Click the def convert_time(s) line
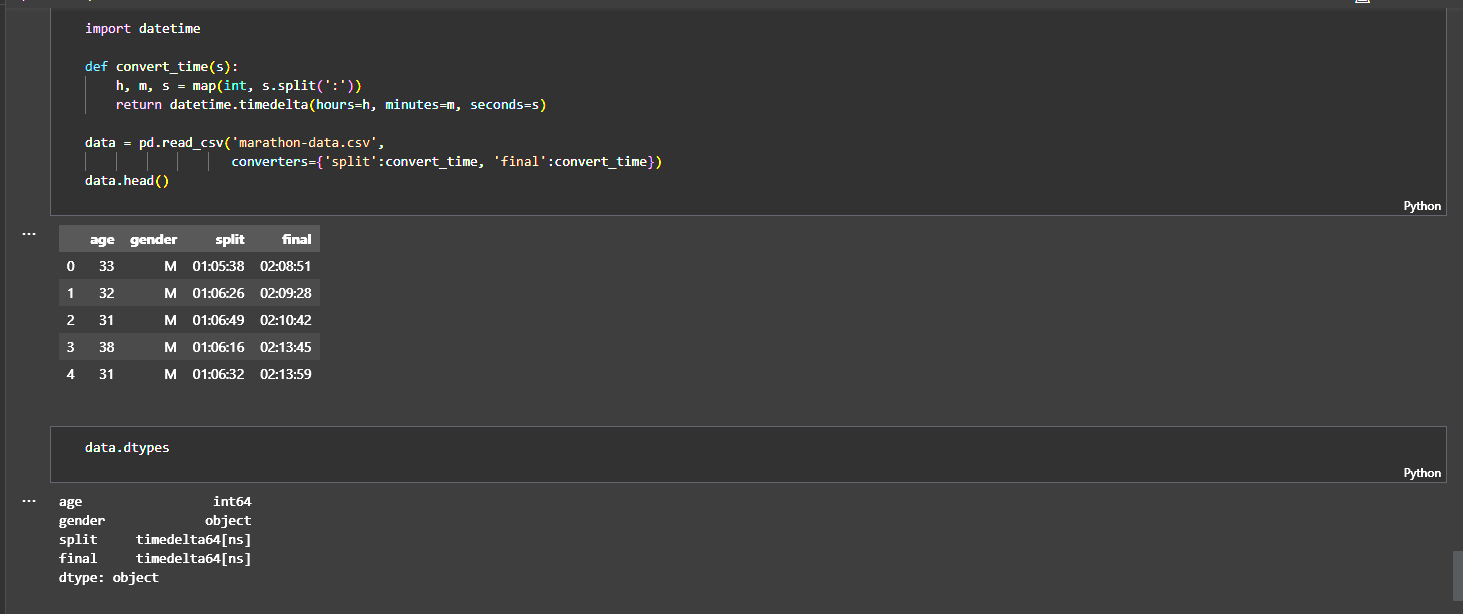The width and height of the screenshot is (1463, 614). tap(162, 67)
